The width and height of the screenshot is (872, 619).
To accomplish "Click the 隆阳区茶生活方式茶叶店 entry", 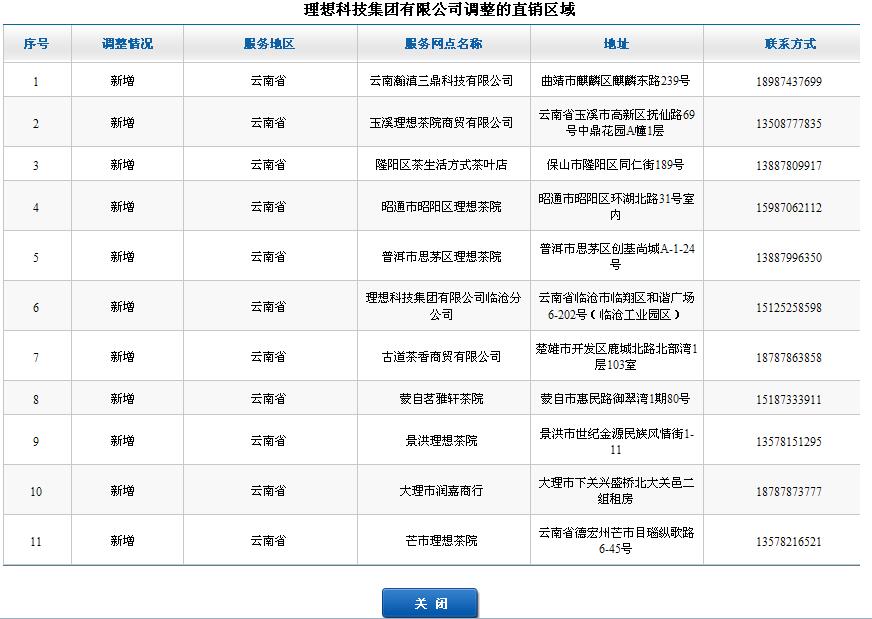I will point(441,165).
